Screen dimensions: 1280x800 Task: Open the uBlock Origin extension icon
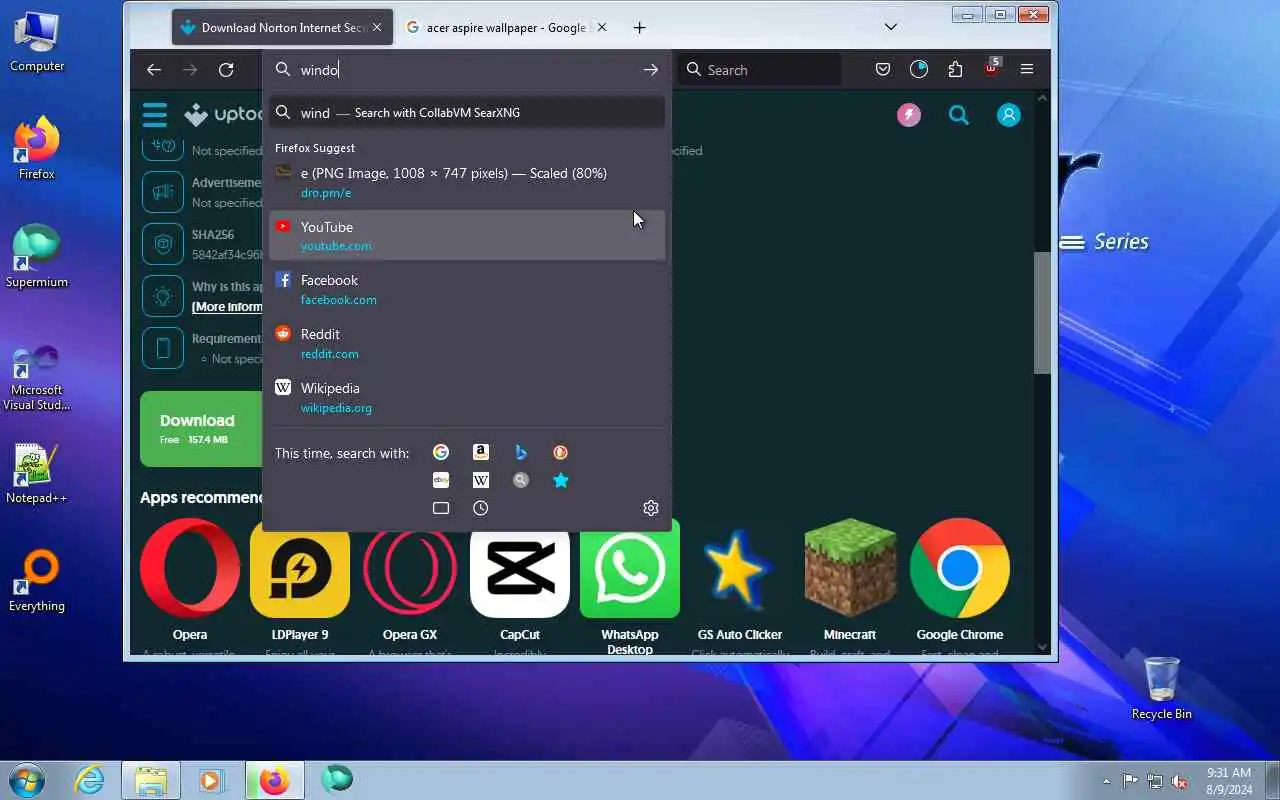pos(991,69)
